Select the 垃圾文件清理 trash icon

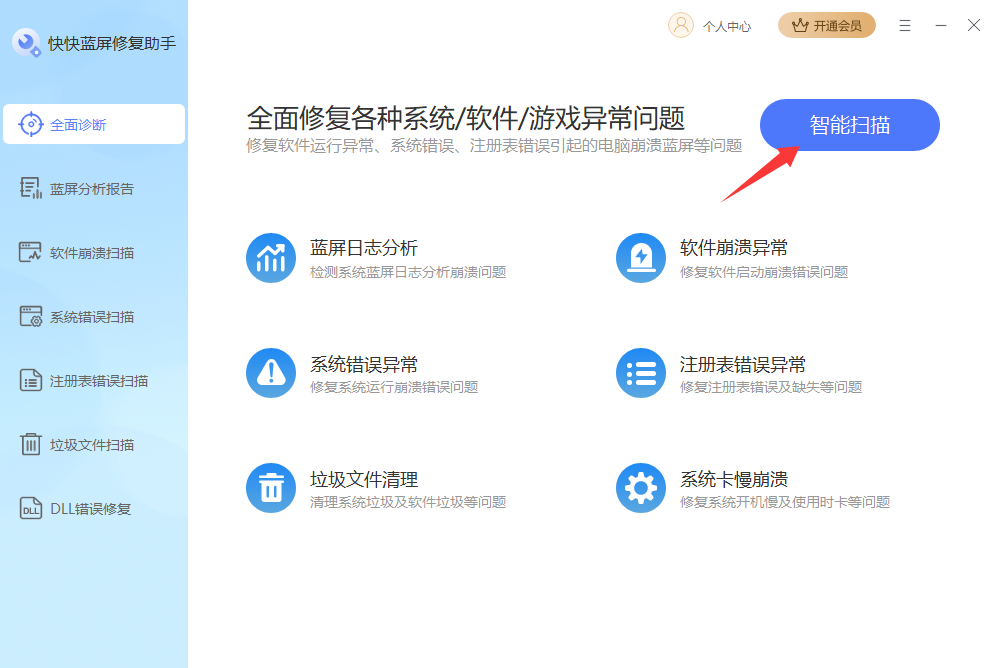point(270,486)
